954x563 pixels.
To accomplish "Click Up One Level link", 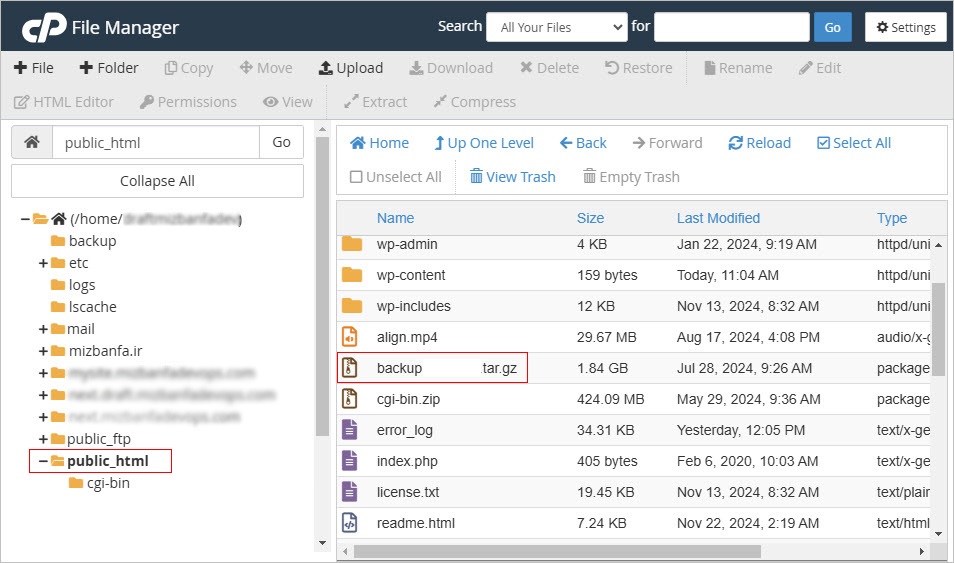I will point(484,143).
